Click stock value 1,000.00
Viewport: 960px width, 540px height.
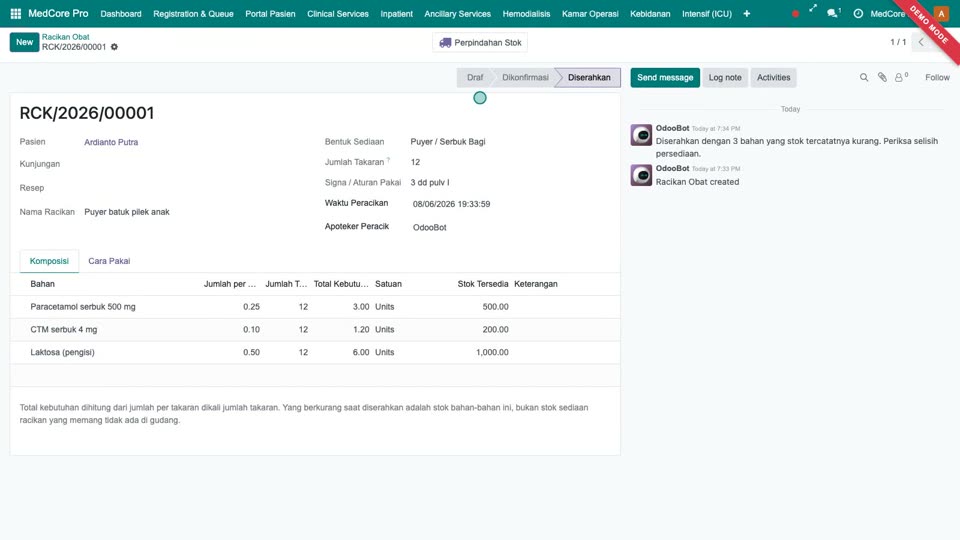click(x=492, y=352)
